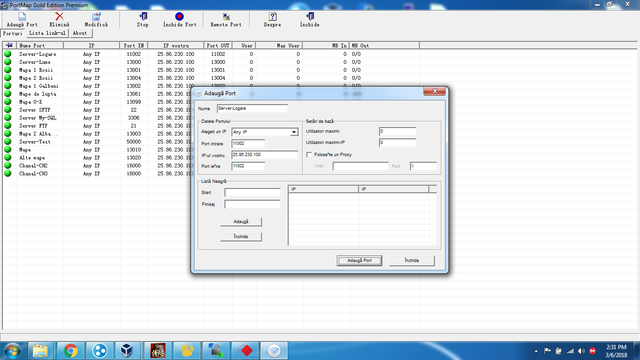Click the yellow paw taskbar icon
The image size is (640, 360).
click(187, 351)
